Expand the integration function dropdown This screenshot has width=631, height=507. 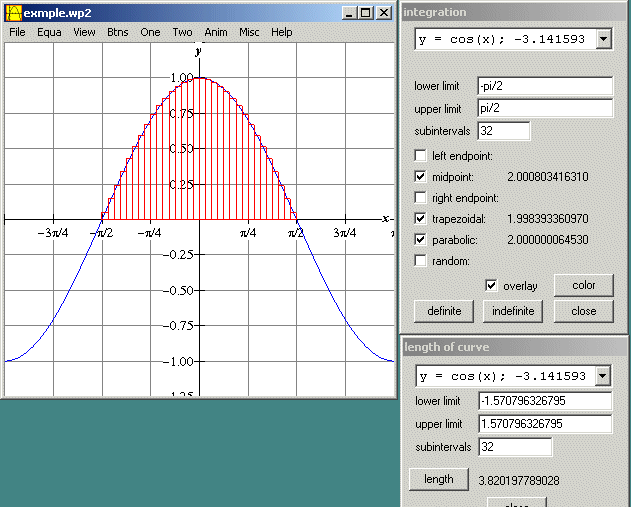coord(603,39)
